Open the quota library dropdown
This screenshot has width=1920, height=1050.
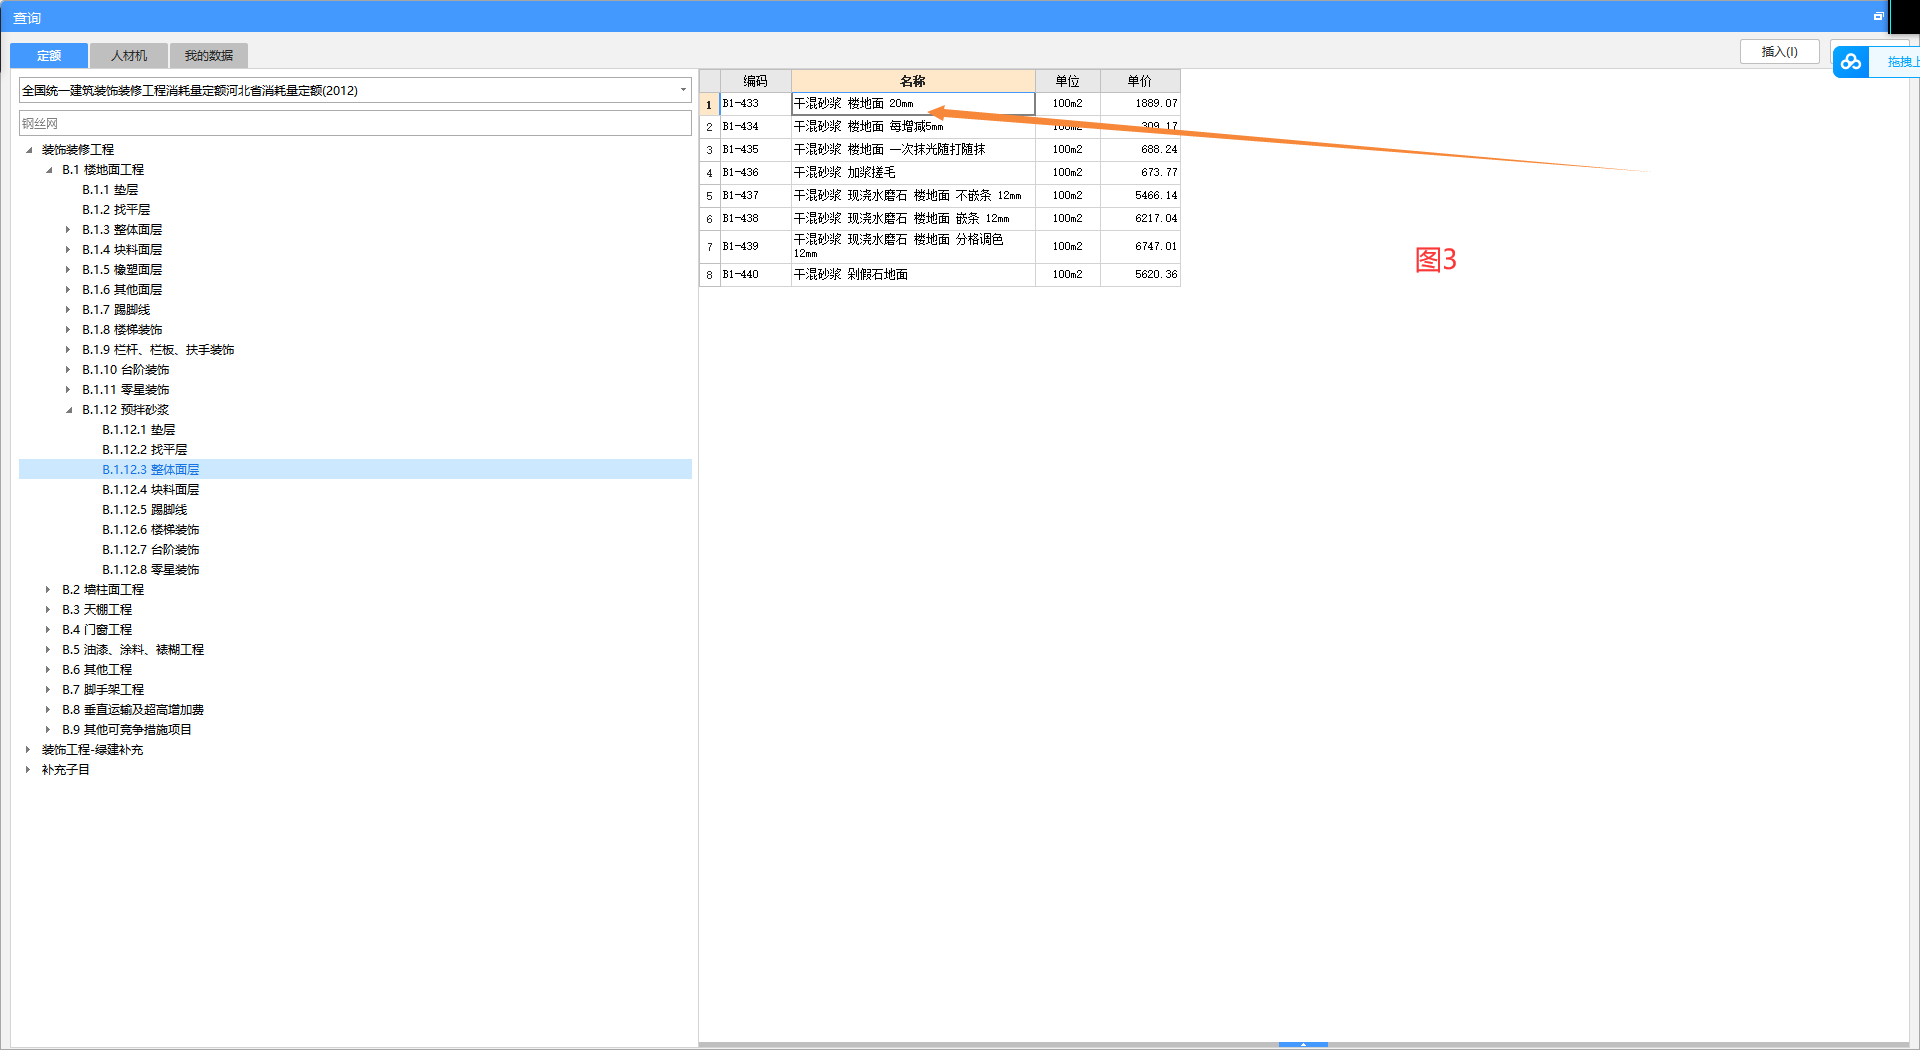[x=683, y=90]
